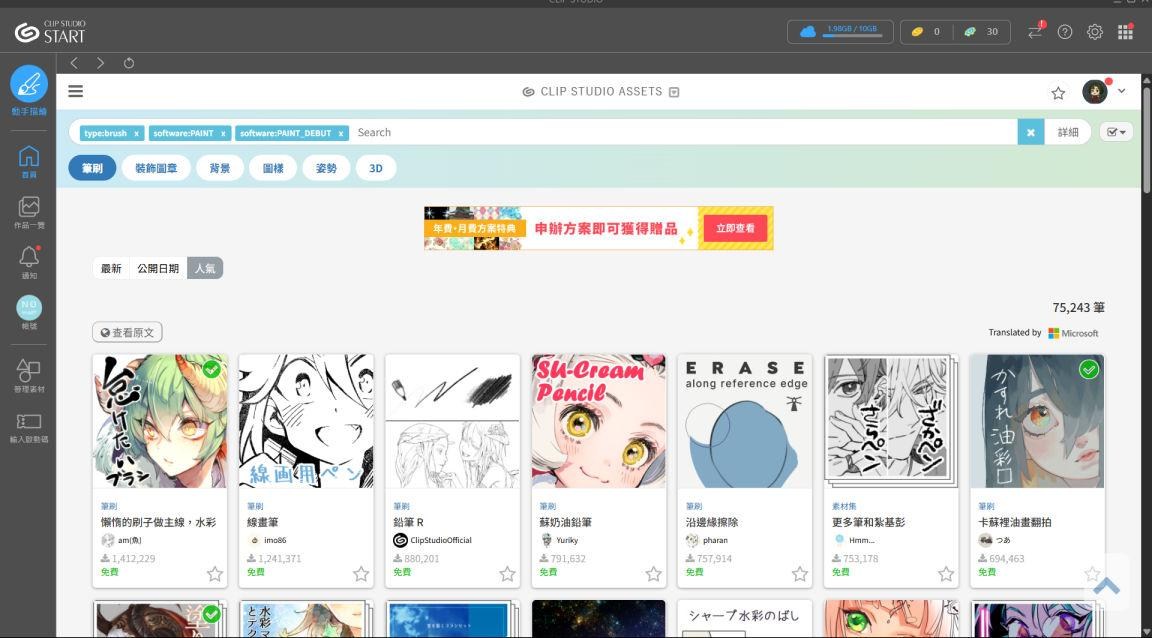Image resolution: width=1152 pixels, height=638 pixels.
Task: Clear the search with the blue X button
Action: (x=1031, y=132)
